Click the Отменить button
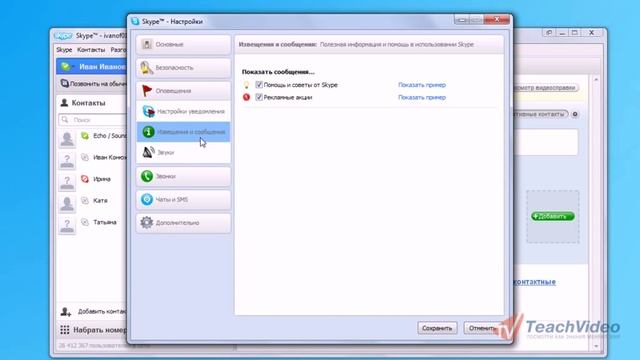Viewport: 640px width, 360px height. point(483,328)
